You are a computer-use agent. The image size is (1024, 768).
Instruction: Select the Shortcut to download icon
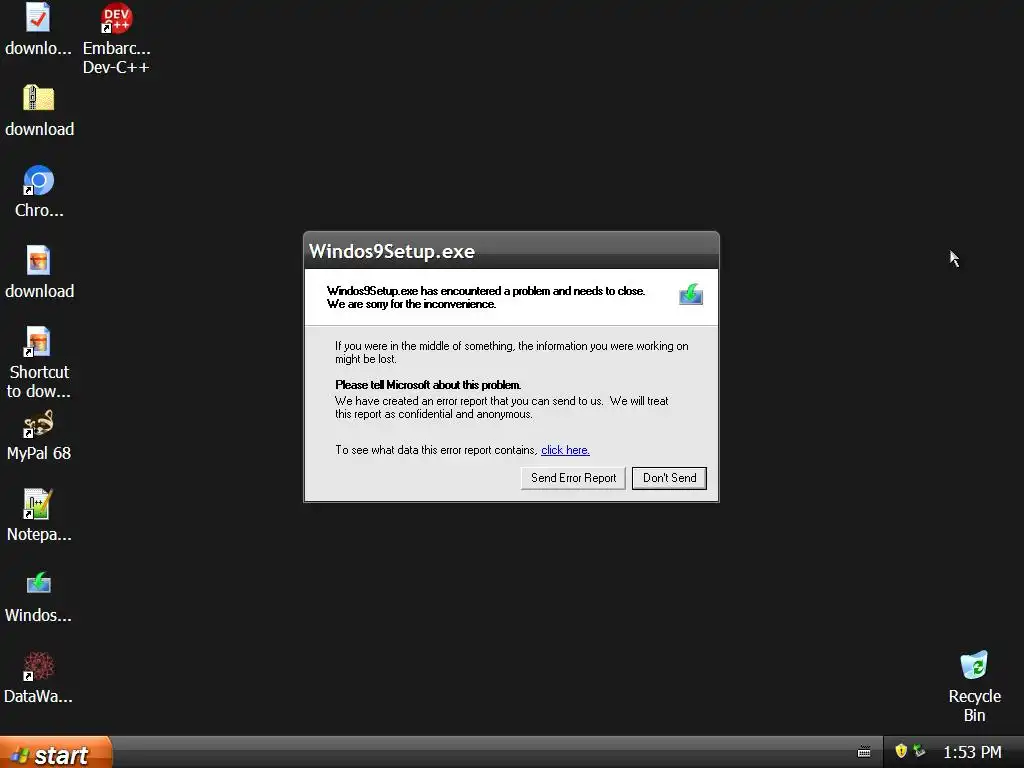point(38,342)
